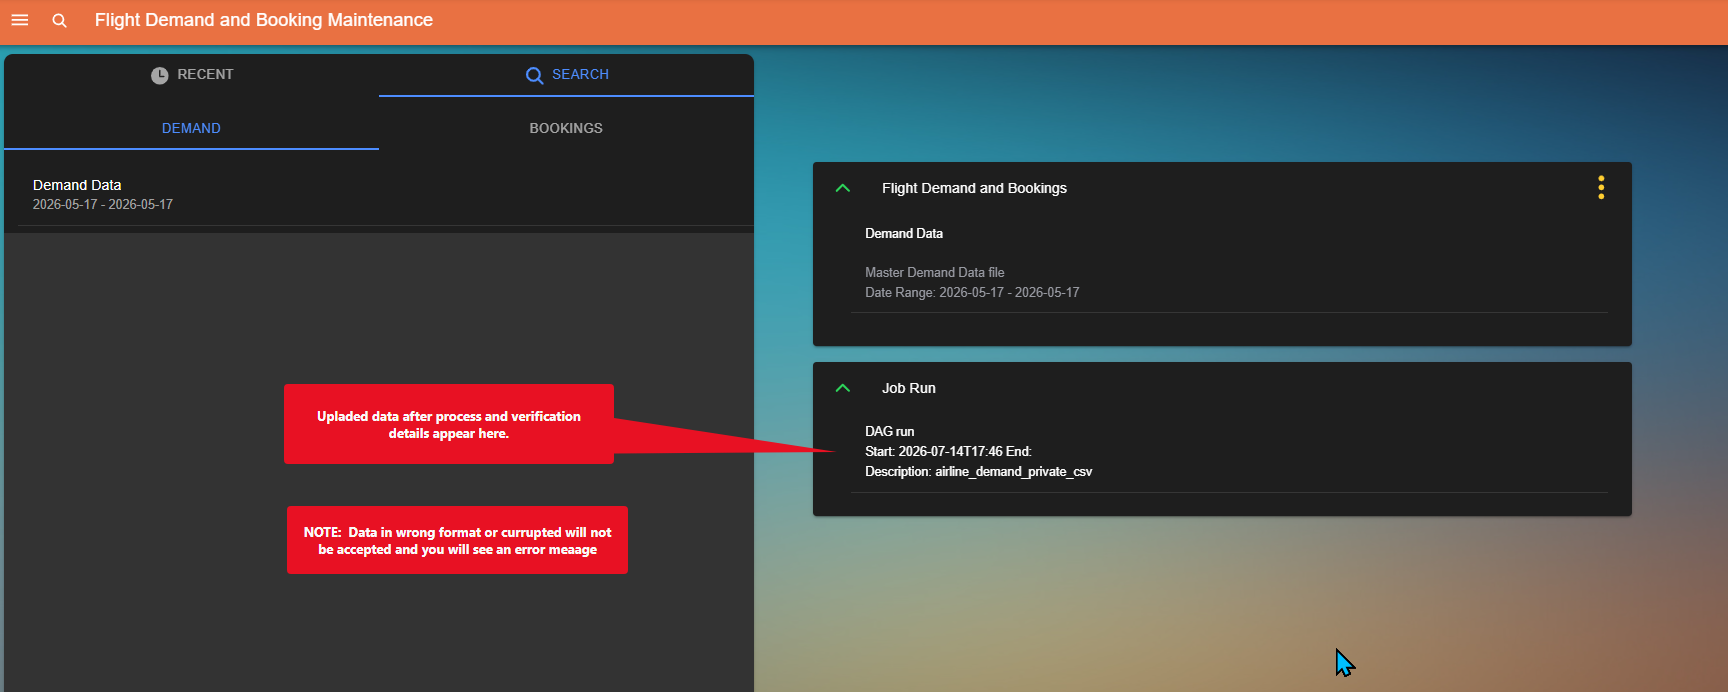Viewport: 1728px width, 692px height.
Task: Click the Master Demand Data file text
Action: coord(935,272)
